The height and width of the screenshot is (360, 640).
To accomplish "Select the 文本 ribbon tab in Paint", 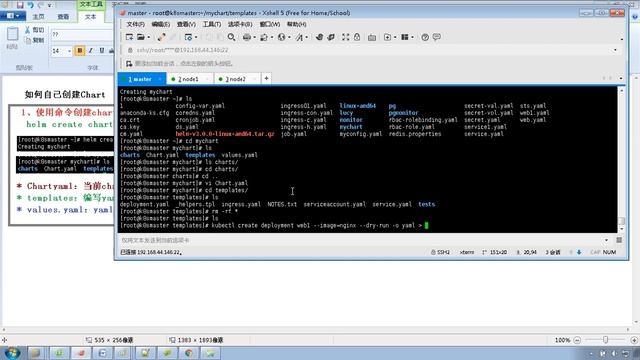I will click(x=90, y=16).
